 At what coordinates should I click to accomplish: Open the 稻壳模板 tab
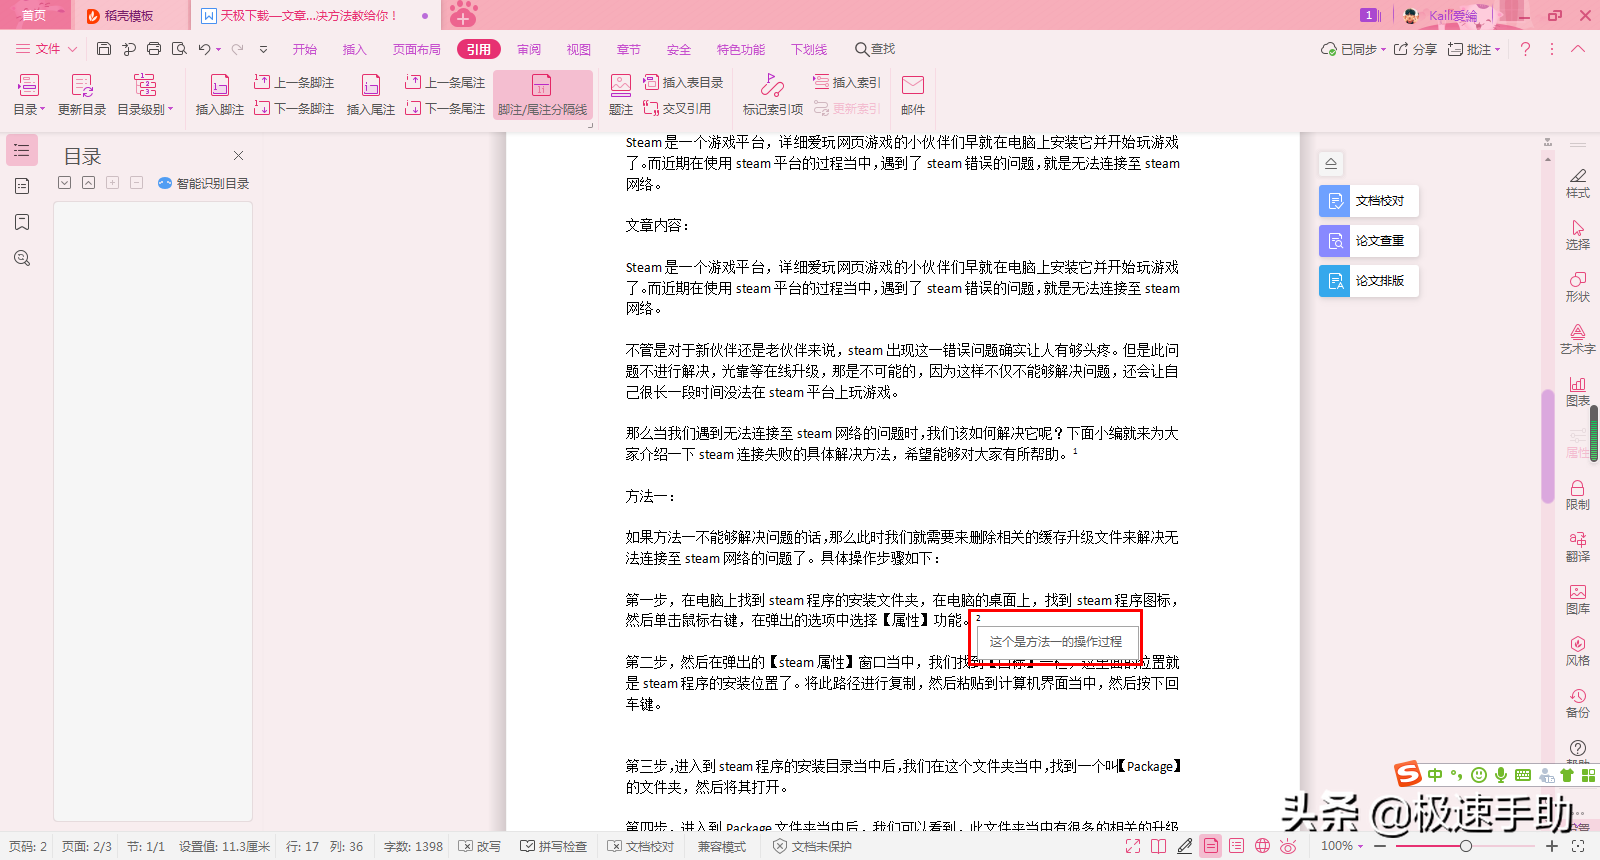(129, 15)
